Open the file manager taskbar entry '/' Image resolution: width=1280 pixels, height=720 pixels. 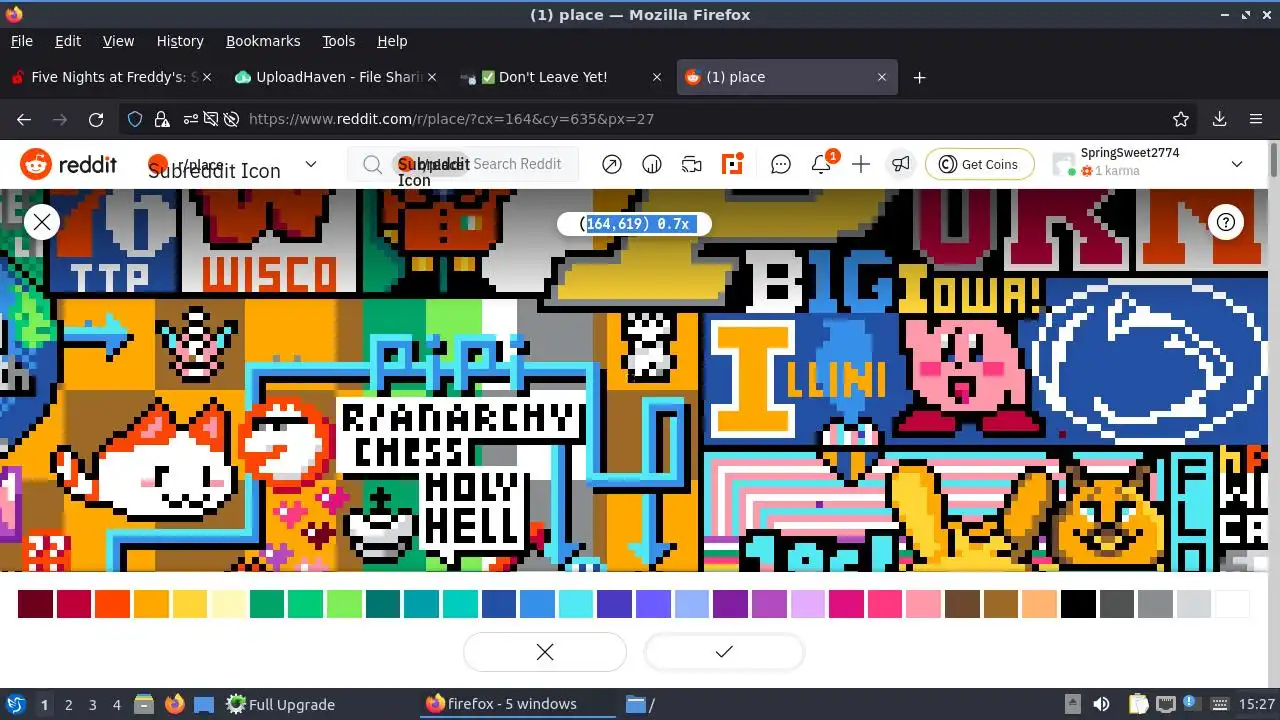click(641, 704)
